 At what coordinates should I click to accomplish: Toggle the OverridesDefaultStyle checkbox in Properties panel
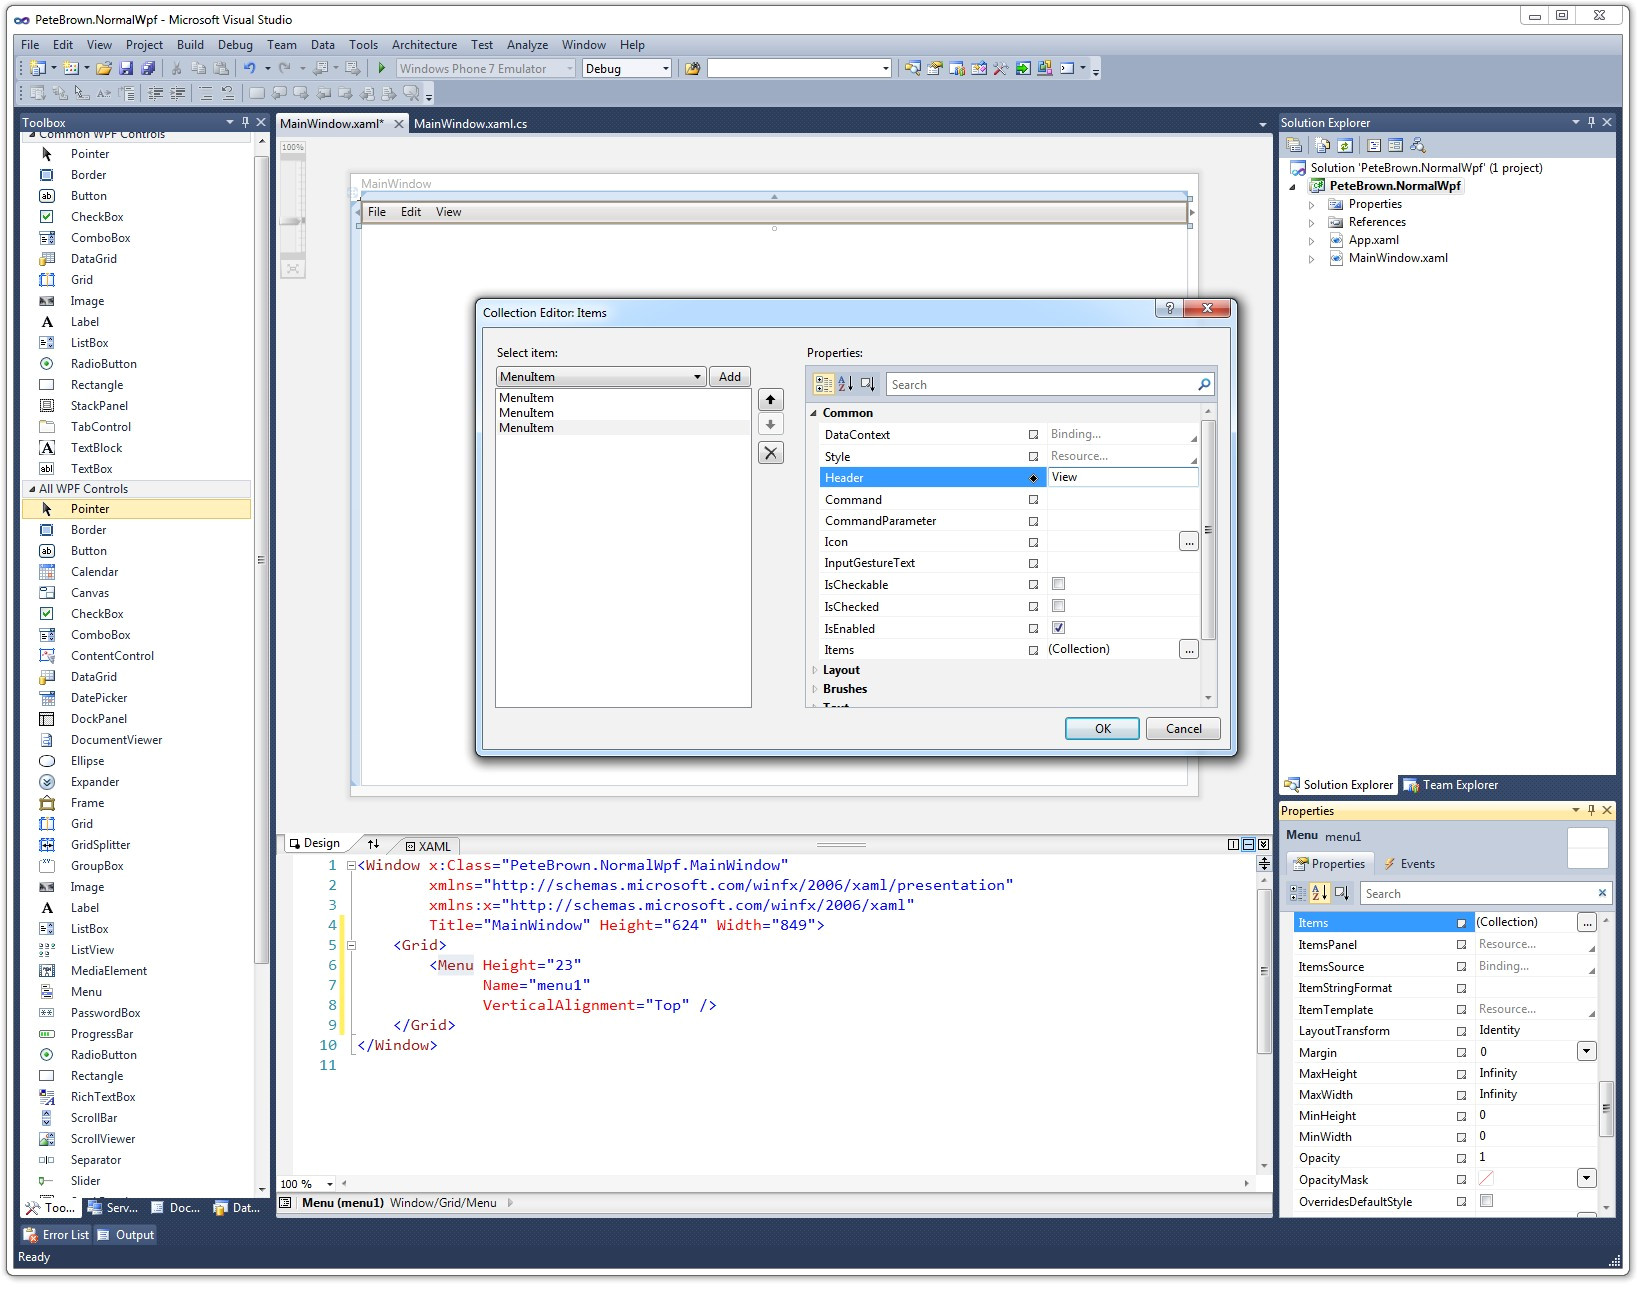pyautogui.click(x=1486, y=1201)
